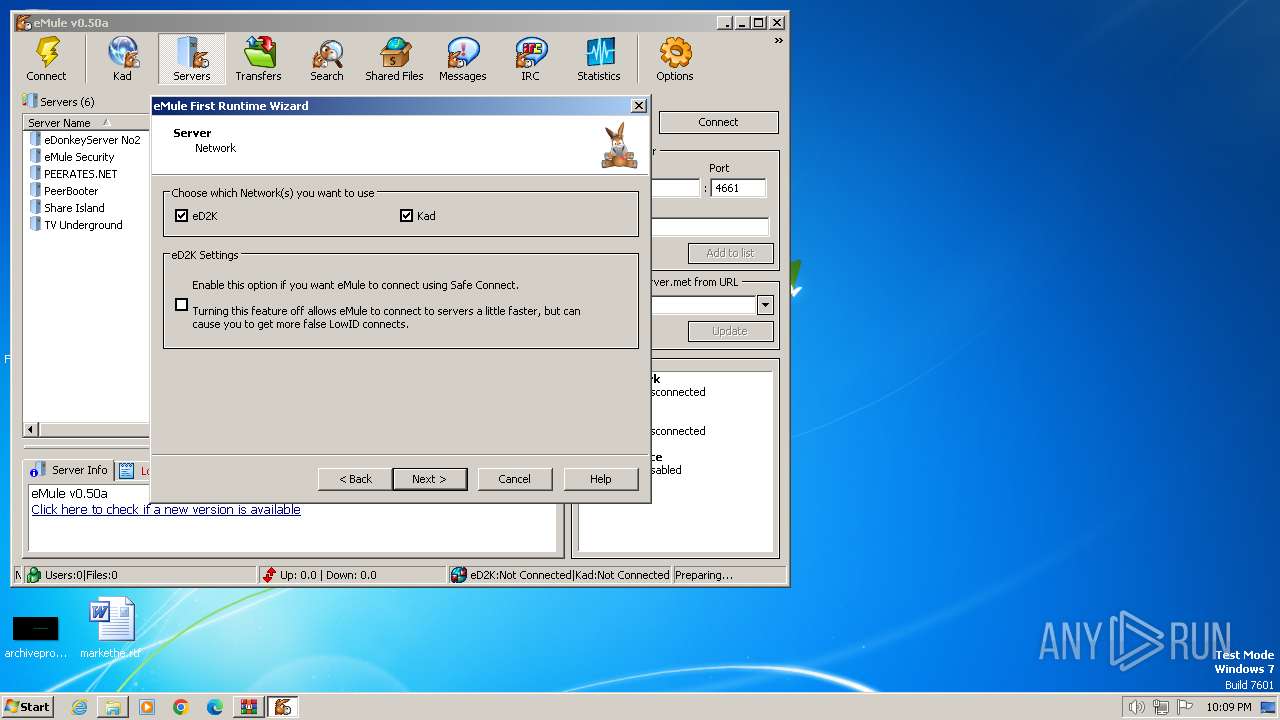Select PEERATES.NET server row
Screen dimensions: 1280x720
[x=73, y=174]
